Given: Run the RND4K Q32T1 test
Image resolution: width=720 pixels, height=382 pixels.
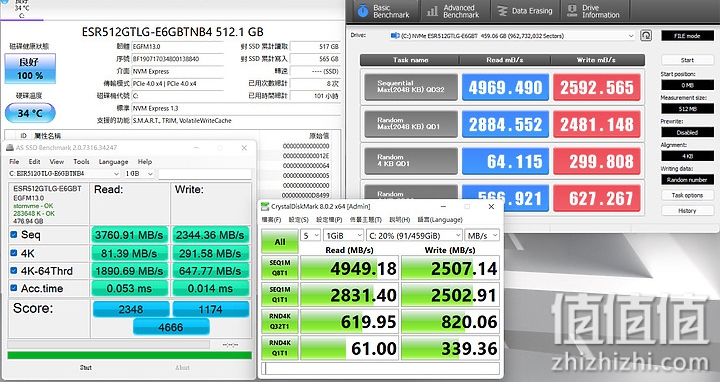Looking at the screenshot, I should (280, 321).
